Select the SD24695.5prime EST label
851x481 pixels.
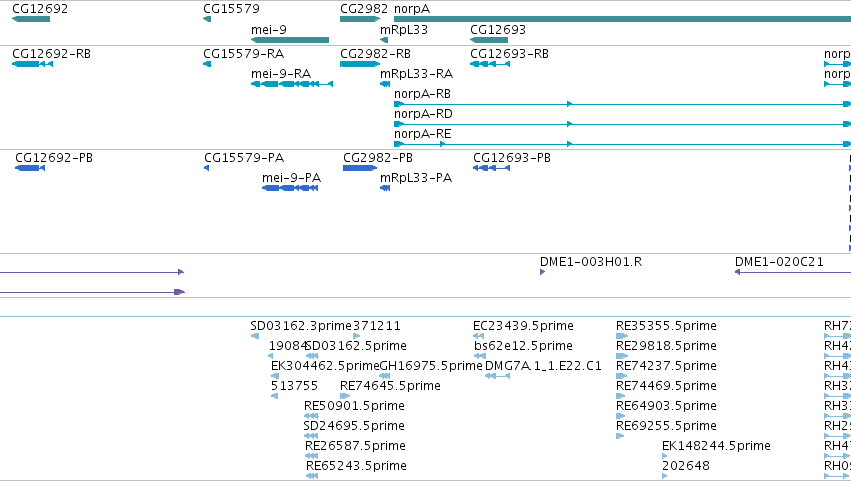[354, 426]
